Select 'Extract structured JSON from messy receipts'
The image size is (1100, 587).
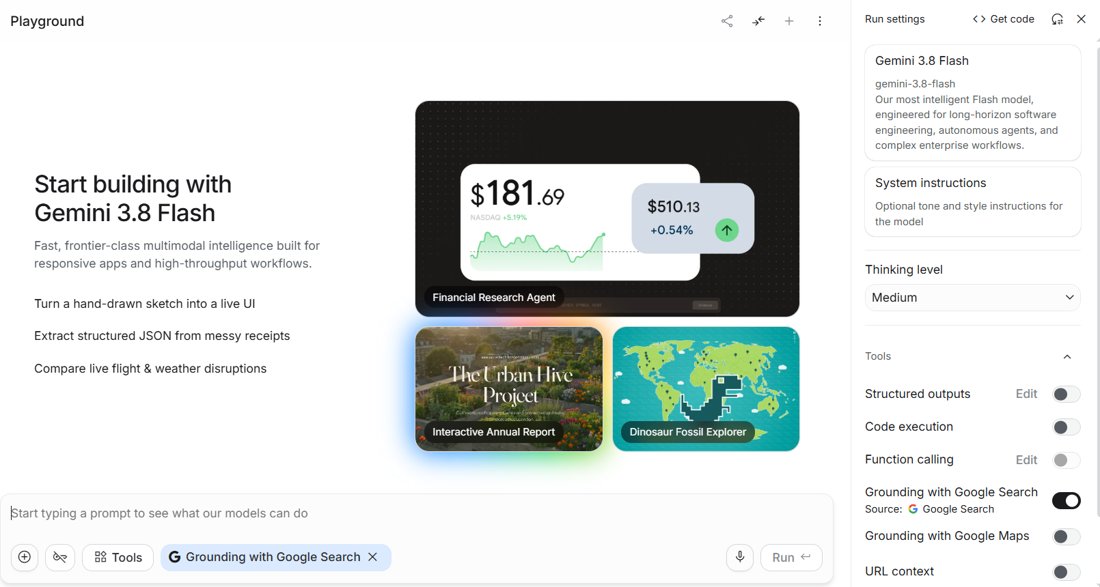pos(162,336)
